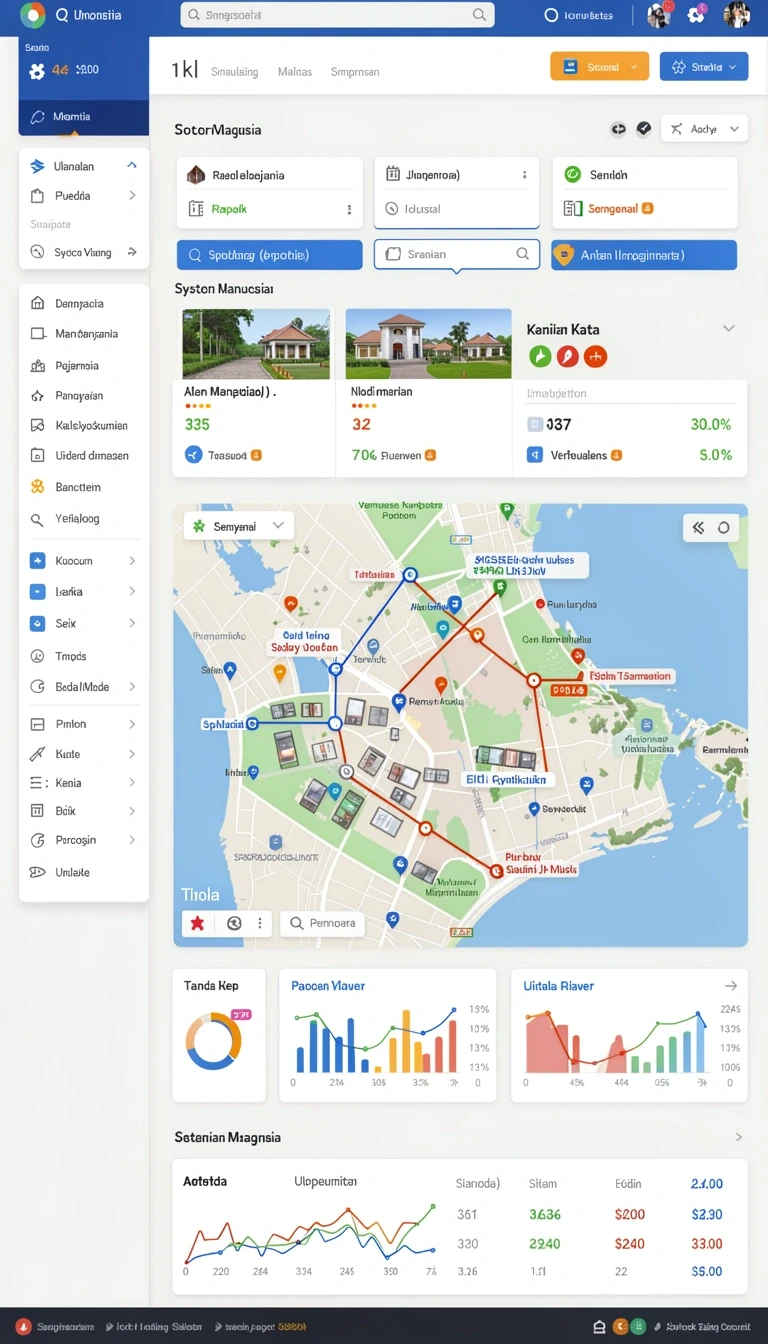Open the Semyanai map dropdown
This screenshot has height=1344, width=768.
click(x=238, y=525)
